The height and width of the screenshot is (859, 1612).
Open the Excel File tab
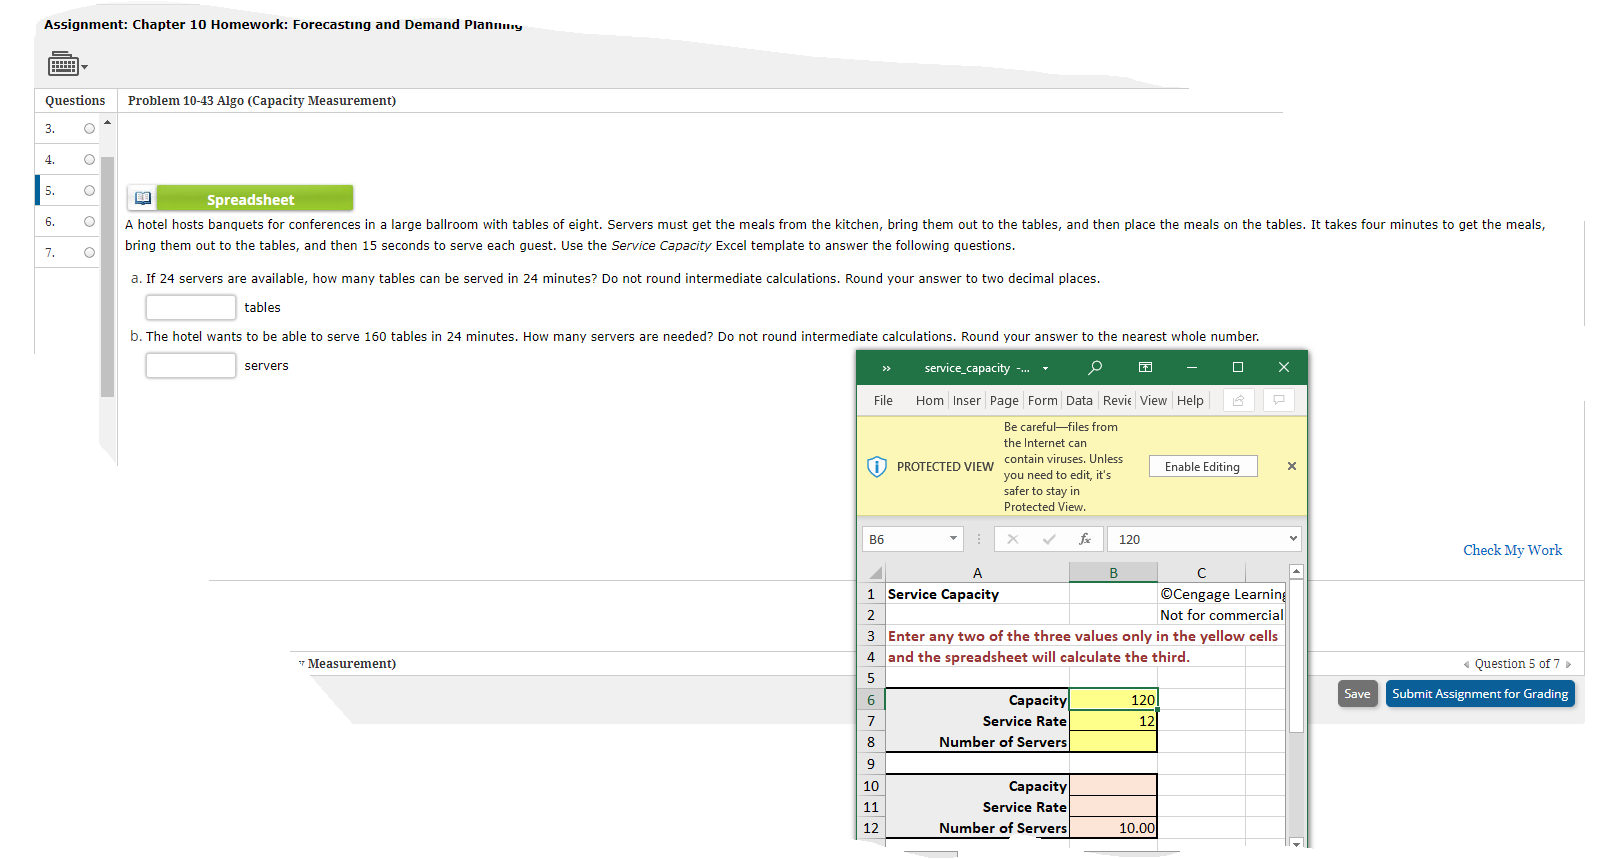883,400
